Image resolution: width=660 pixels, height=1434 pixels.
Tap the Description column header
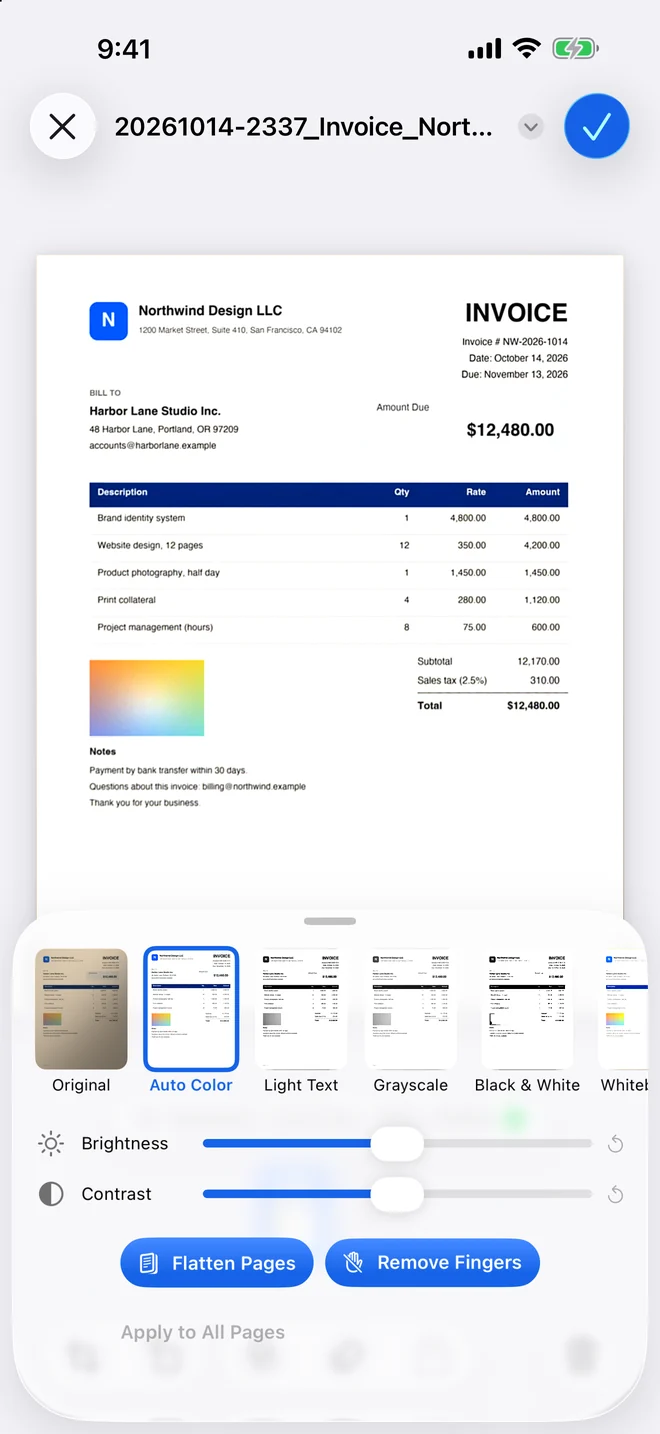click(122, 492)
